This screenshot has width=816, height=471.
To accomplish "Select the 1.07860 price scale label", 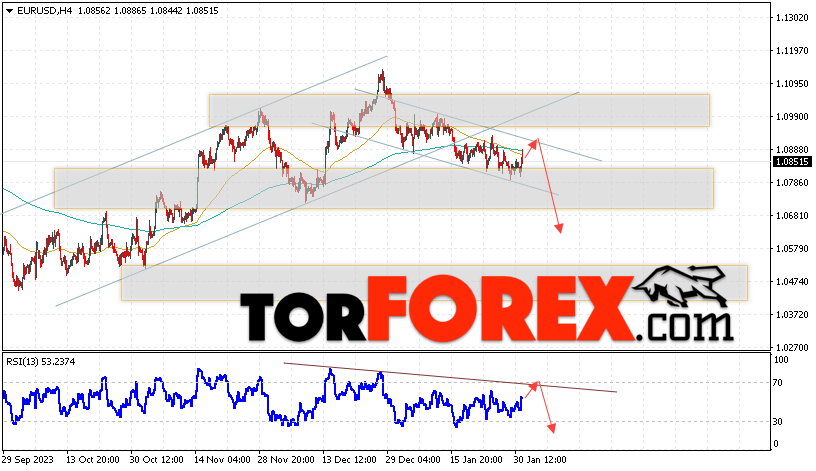I will (792, 183).
